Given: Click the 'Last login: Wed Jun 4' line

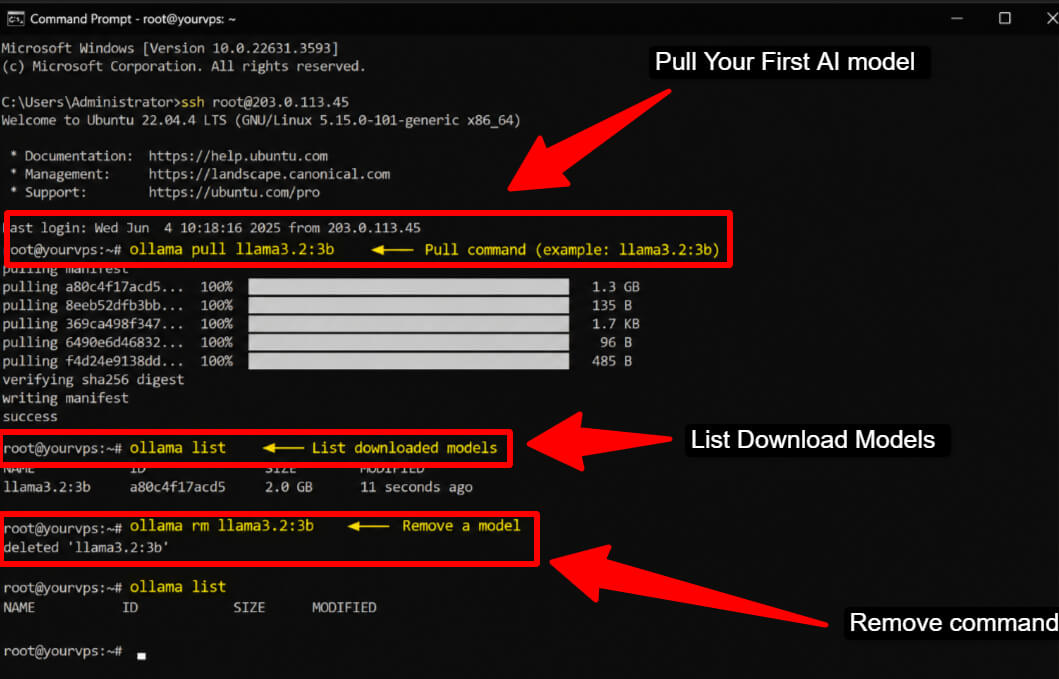Looking at the screenshot, I should 215,228.
